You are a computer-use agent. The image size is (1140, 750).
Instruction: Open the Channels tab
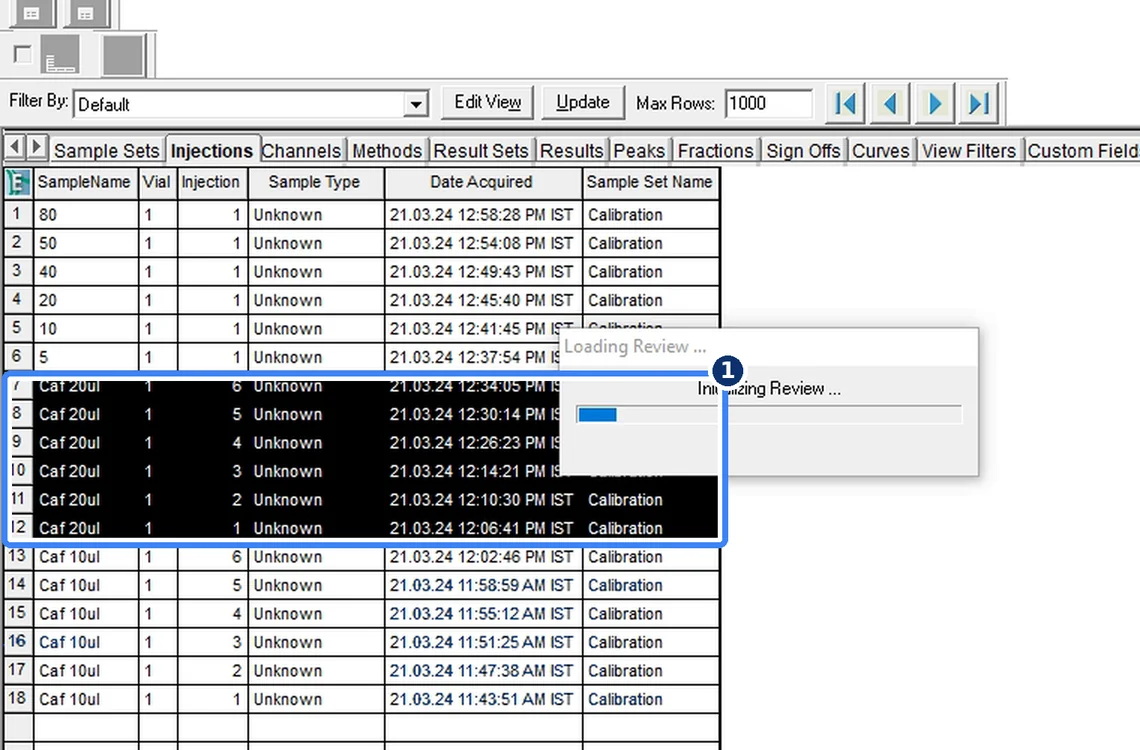[302, 150]
